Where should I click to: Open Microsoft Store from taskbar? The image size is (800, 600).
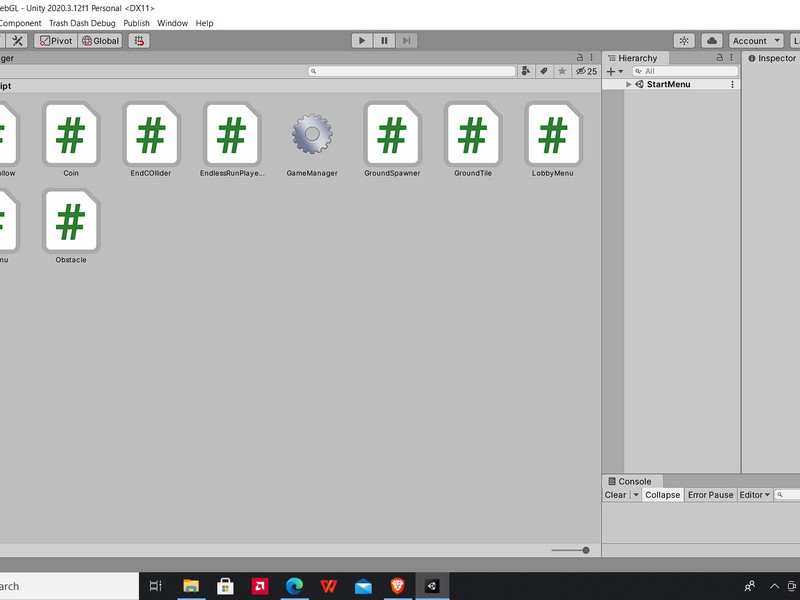pos(225,586)
